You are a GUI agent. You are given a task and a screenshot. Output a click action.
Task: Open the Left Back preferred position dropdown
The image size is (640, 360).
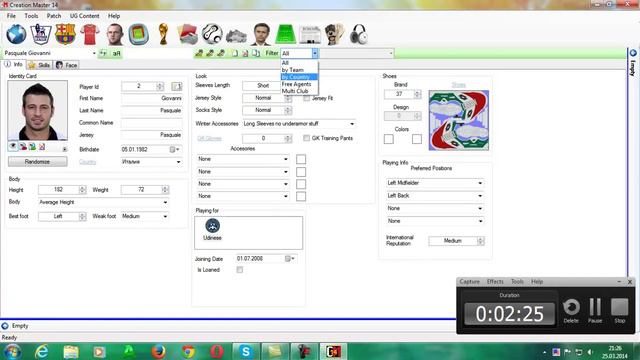[x=435, y=196]
